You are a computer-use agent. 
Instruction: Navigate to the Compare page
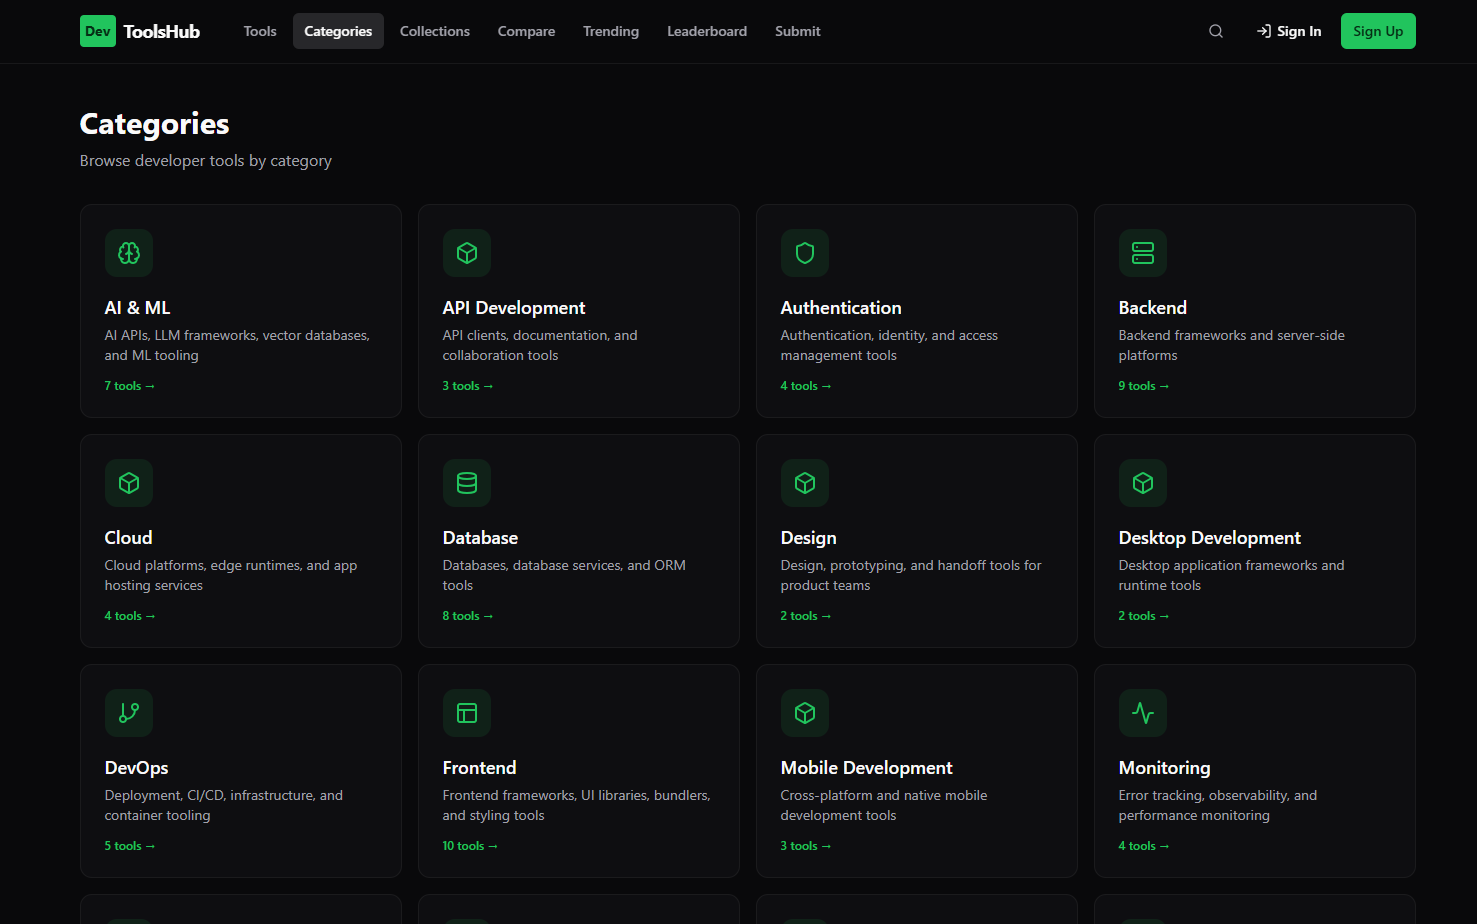click(526, 31)
